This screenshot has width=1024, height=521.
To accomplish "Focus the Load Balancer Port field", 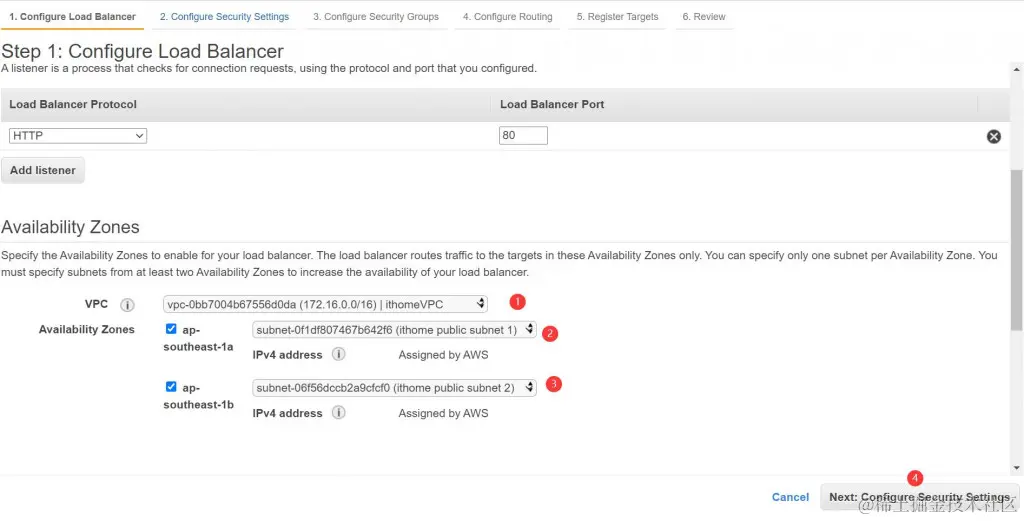I will (x=523, y=136).
